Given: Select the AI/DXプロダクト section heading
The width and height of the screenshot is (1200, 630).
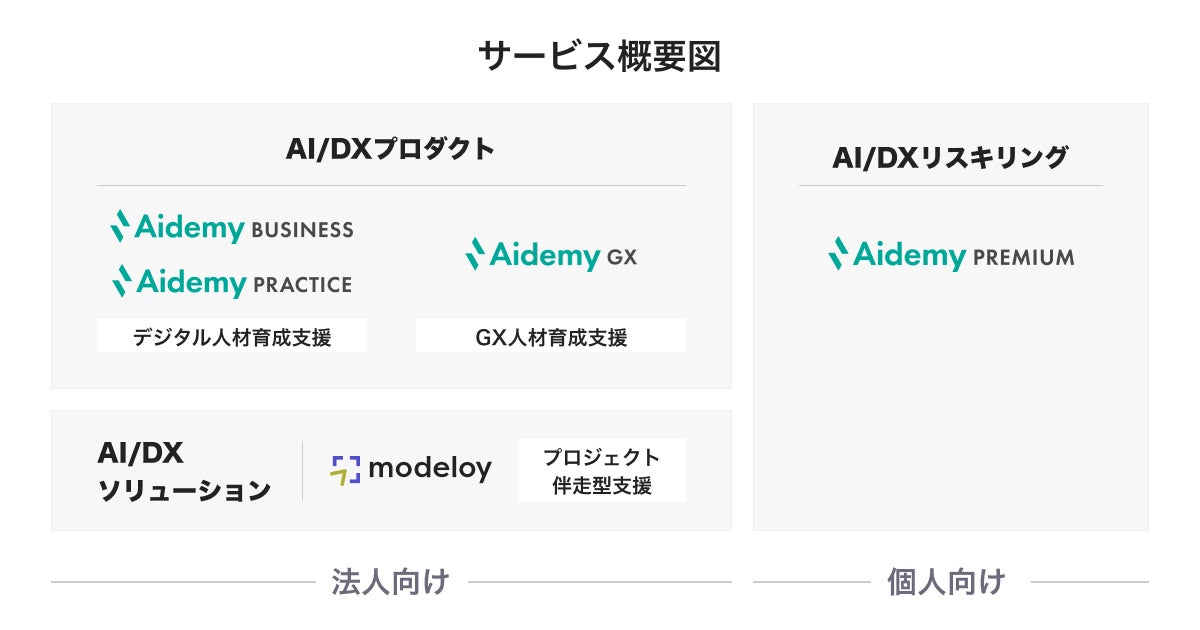Looking at the screenshot, I should (x=391, y=149).
